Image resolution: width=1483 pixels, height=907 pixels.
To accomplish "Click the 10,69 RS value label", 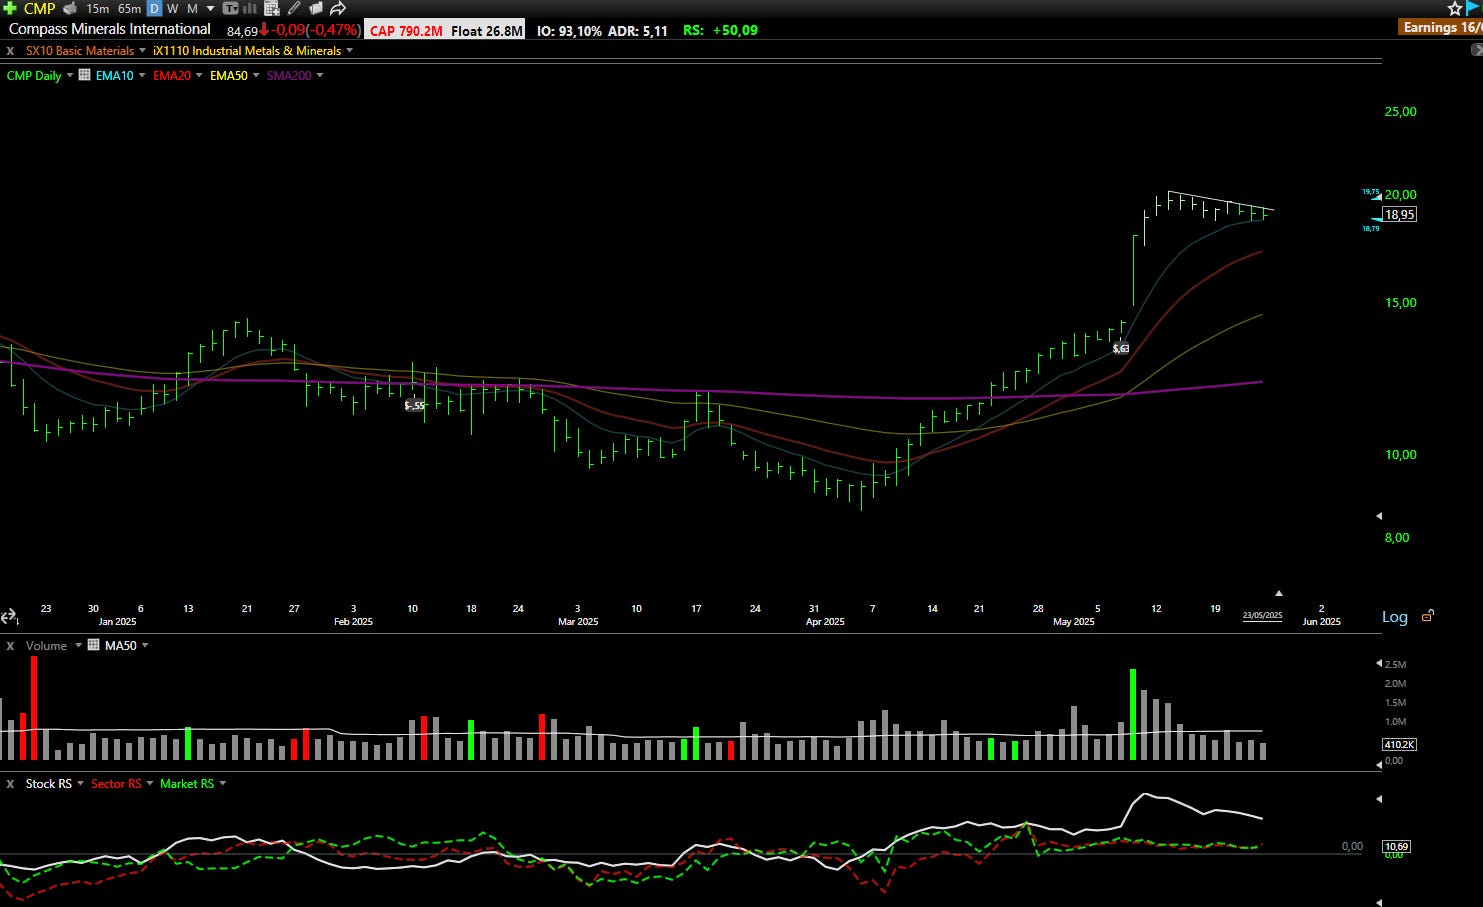I will coord(1396,846).
